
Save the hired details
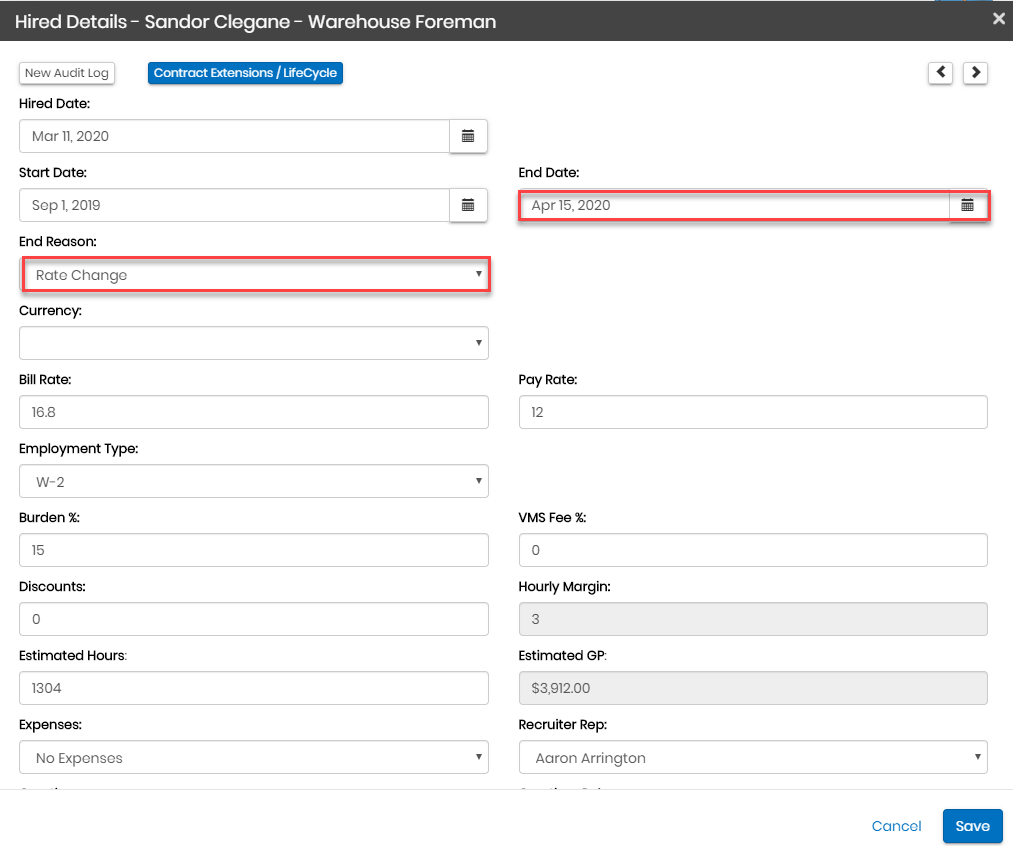click(971, 826)
